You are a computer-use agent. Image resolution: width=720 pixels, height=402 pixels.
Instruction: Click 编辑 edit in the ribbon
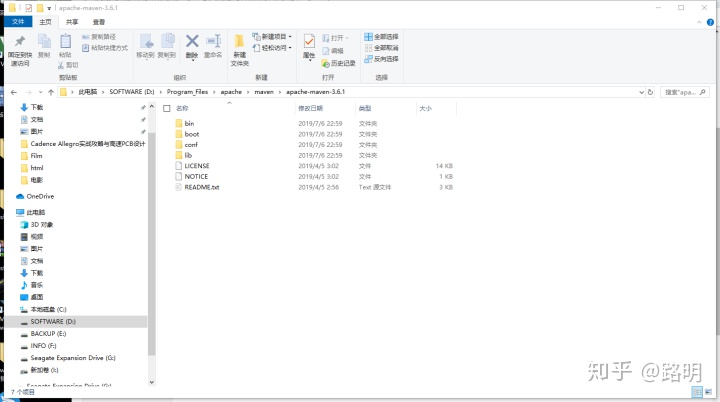tap(333, 51)
